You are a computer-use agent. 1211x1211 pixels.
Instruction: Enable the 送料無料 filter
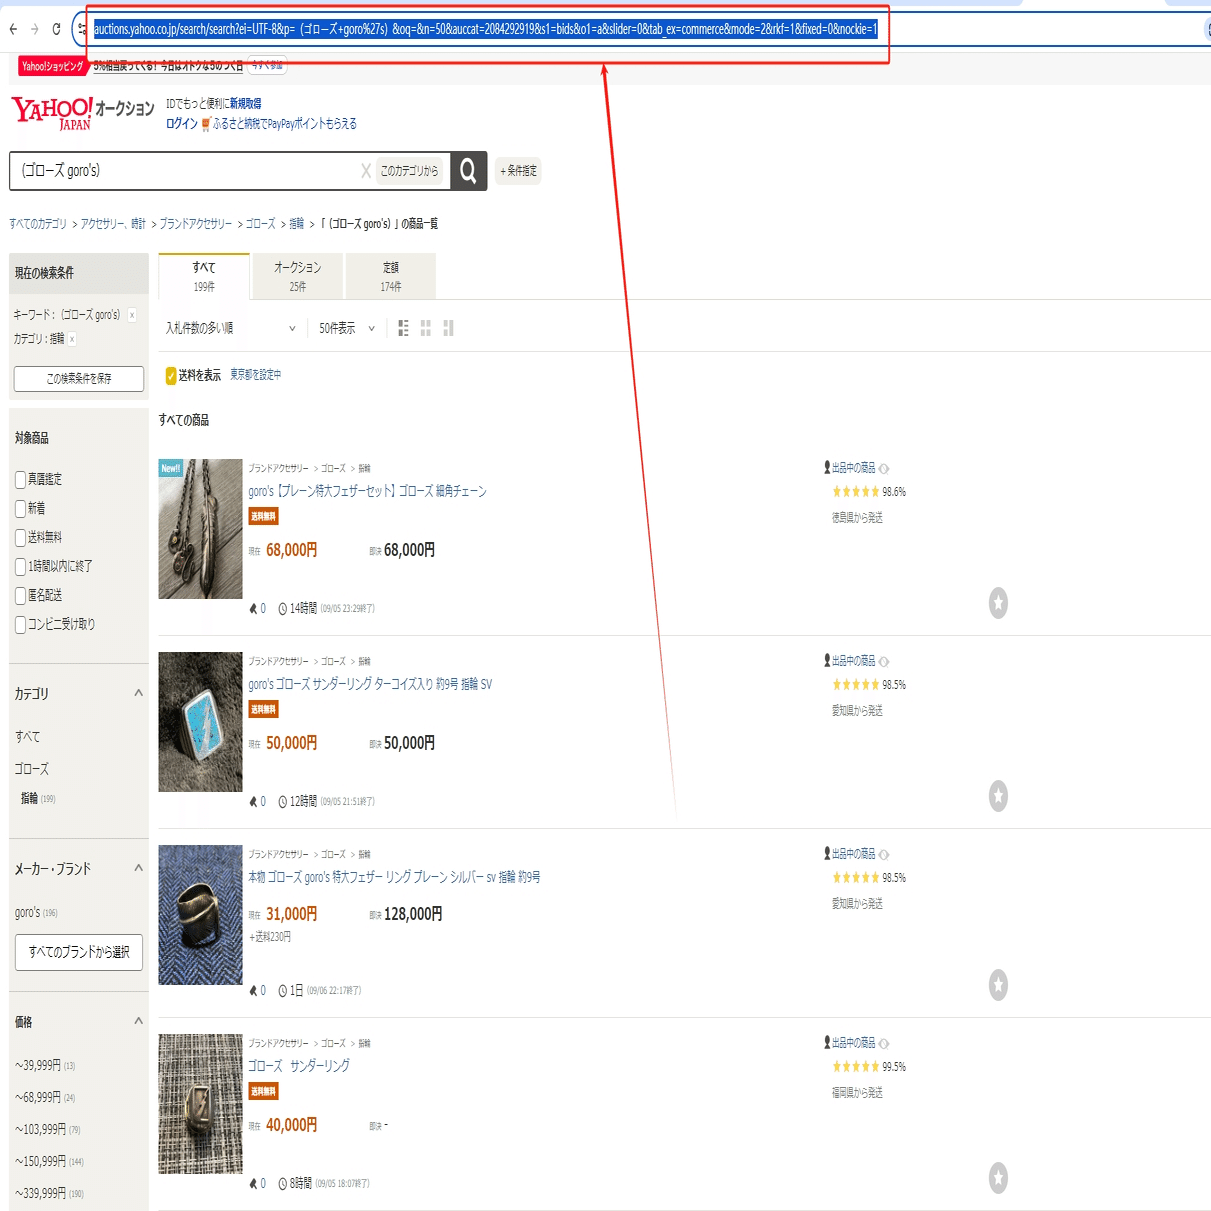tap(21, 538)
